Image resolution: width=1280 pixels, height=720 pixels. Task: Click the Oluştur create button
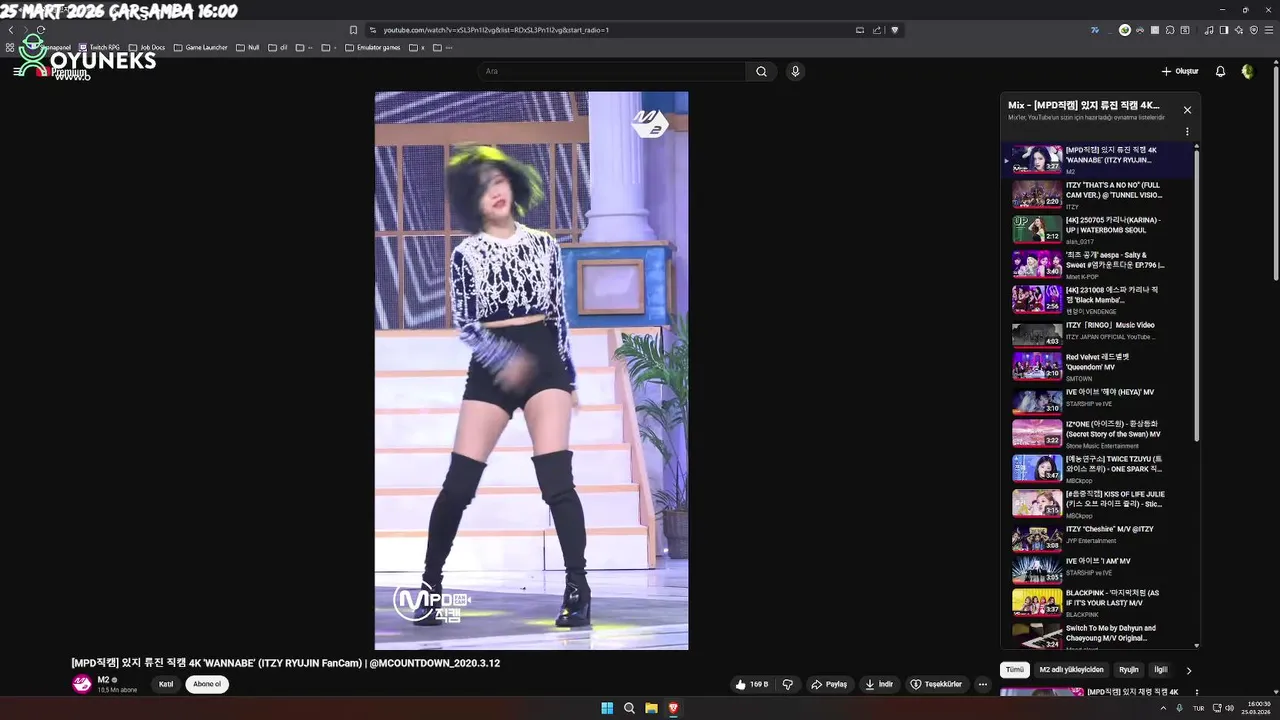[1180, 71]
